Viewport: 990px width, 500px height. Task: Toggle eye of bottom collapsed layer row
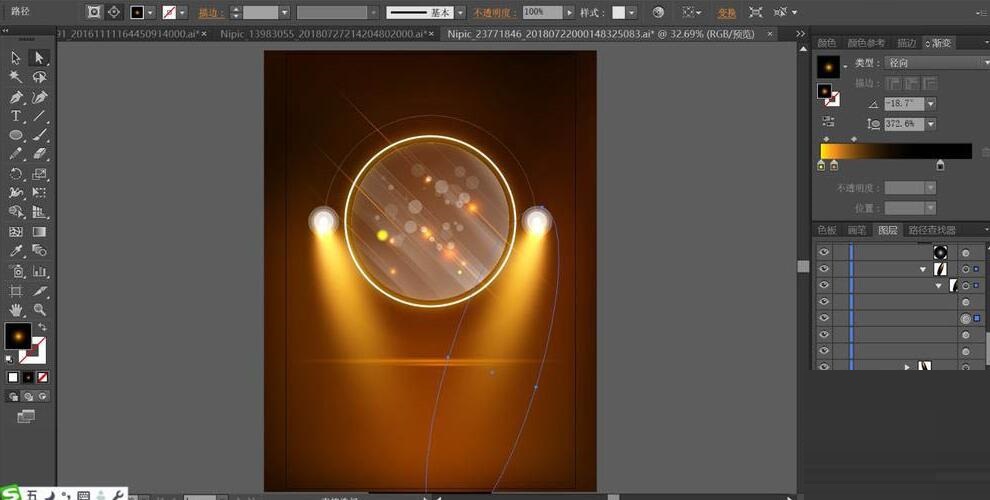823,366
